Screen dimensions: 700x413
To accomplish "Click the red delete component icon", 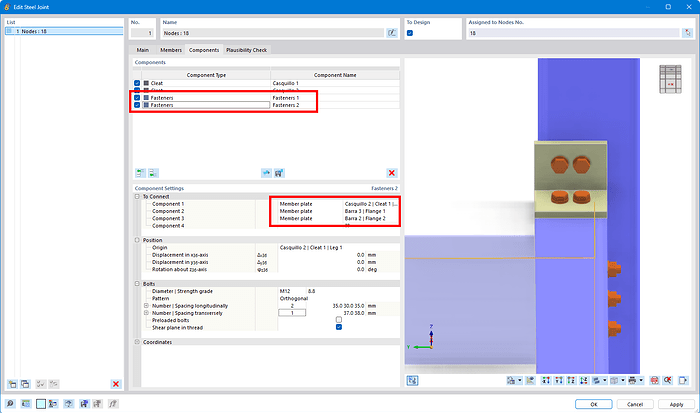I will coord(392,173).
